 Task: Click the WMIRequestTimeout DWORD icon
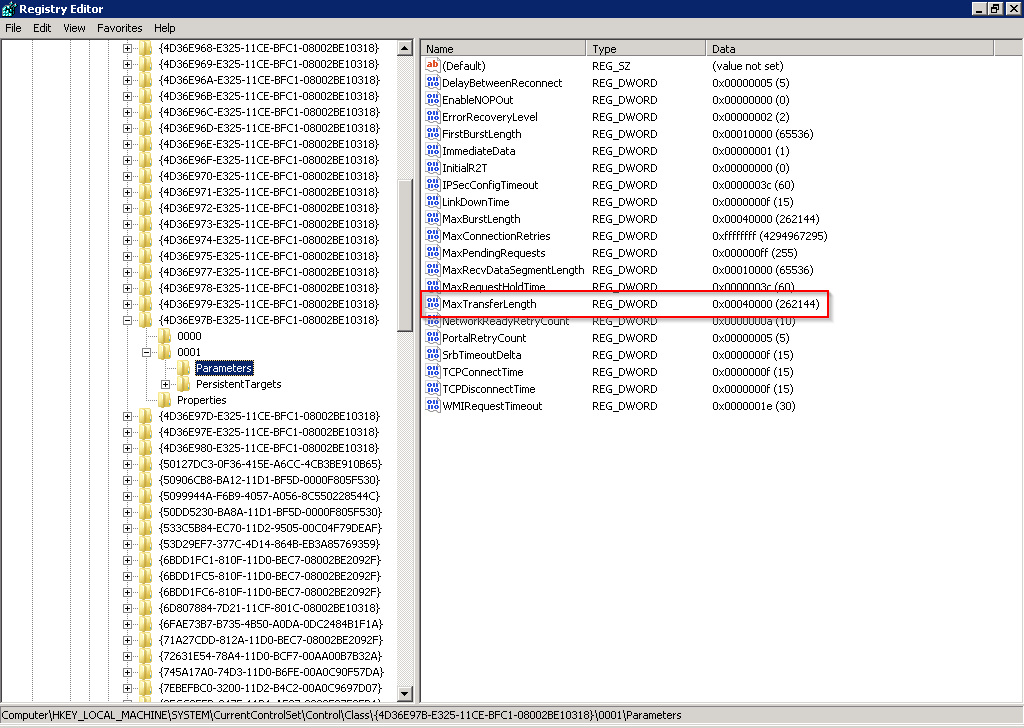coord(433,406)
